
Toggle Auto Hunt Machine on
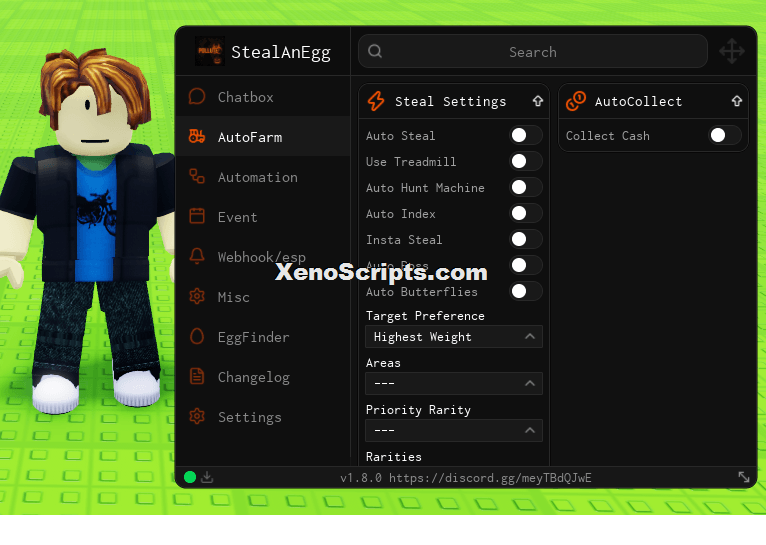pos(526,187)
